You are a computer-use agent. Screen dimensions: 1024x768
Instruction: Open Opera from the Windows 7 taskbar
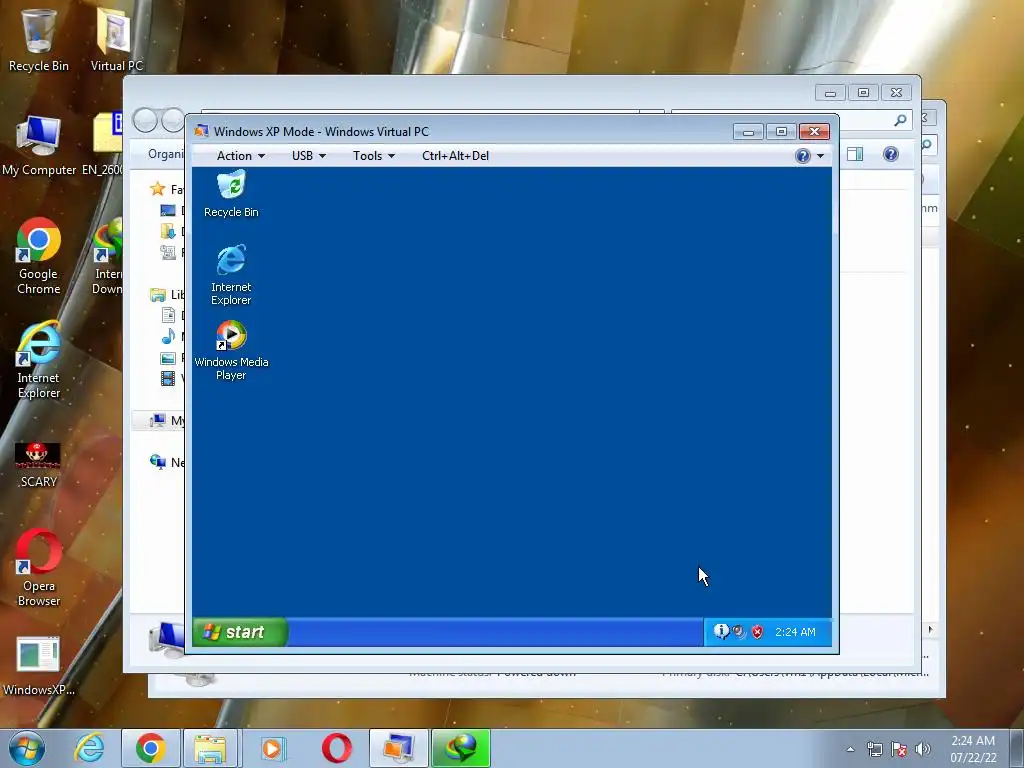[x=336, y=748]
